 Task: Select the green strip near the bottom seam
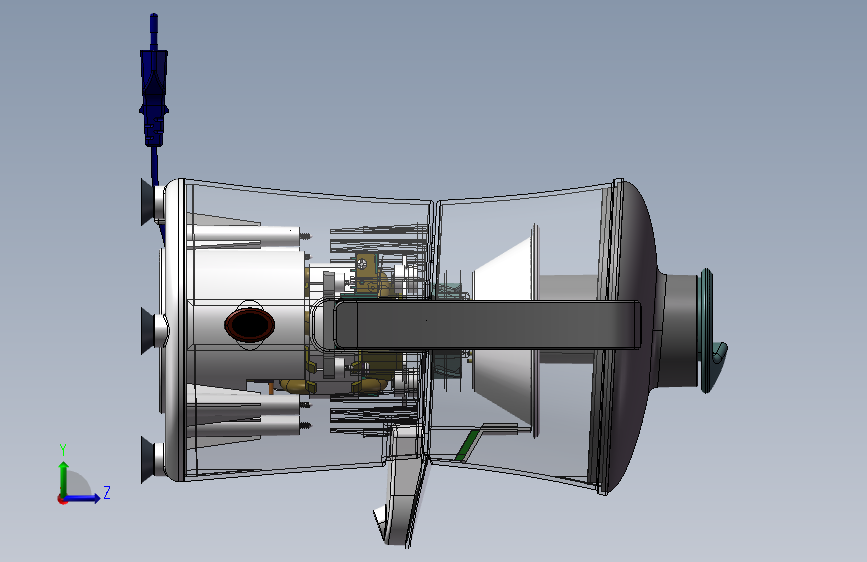(466, 446)
